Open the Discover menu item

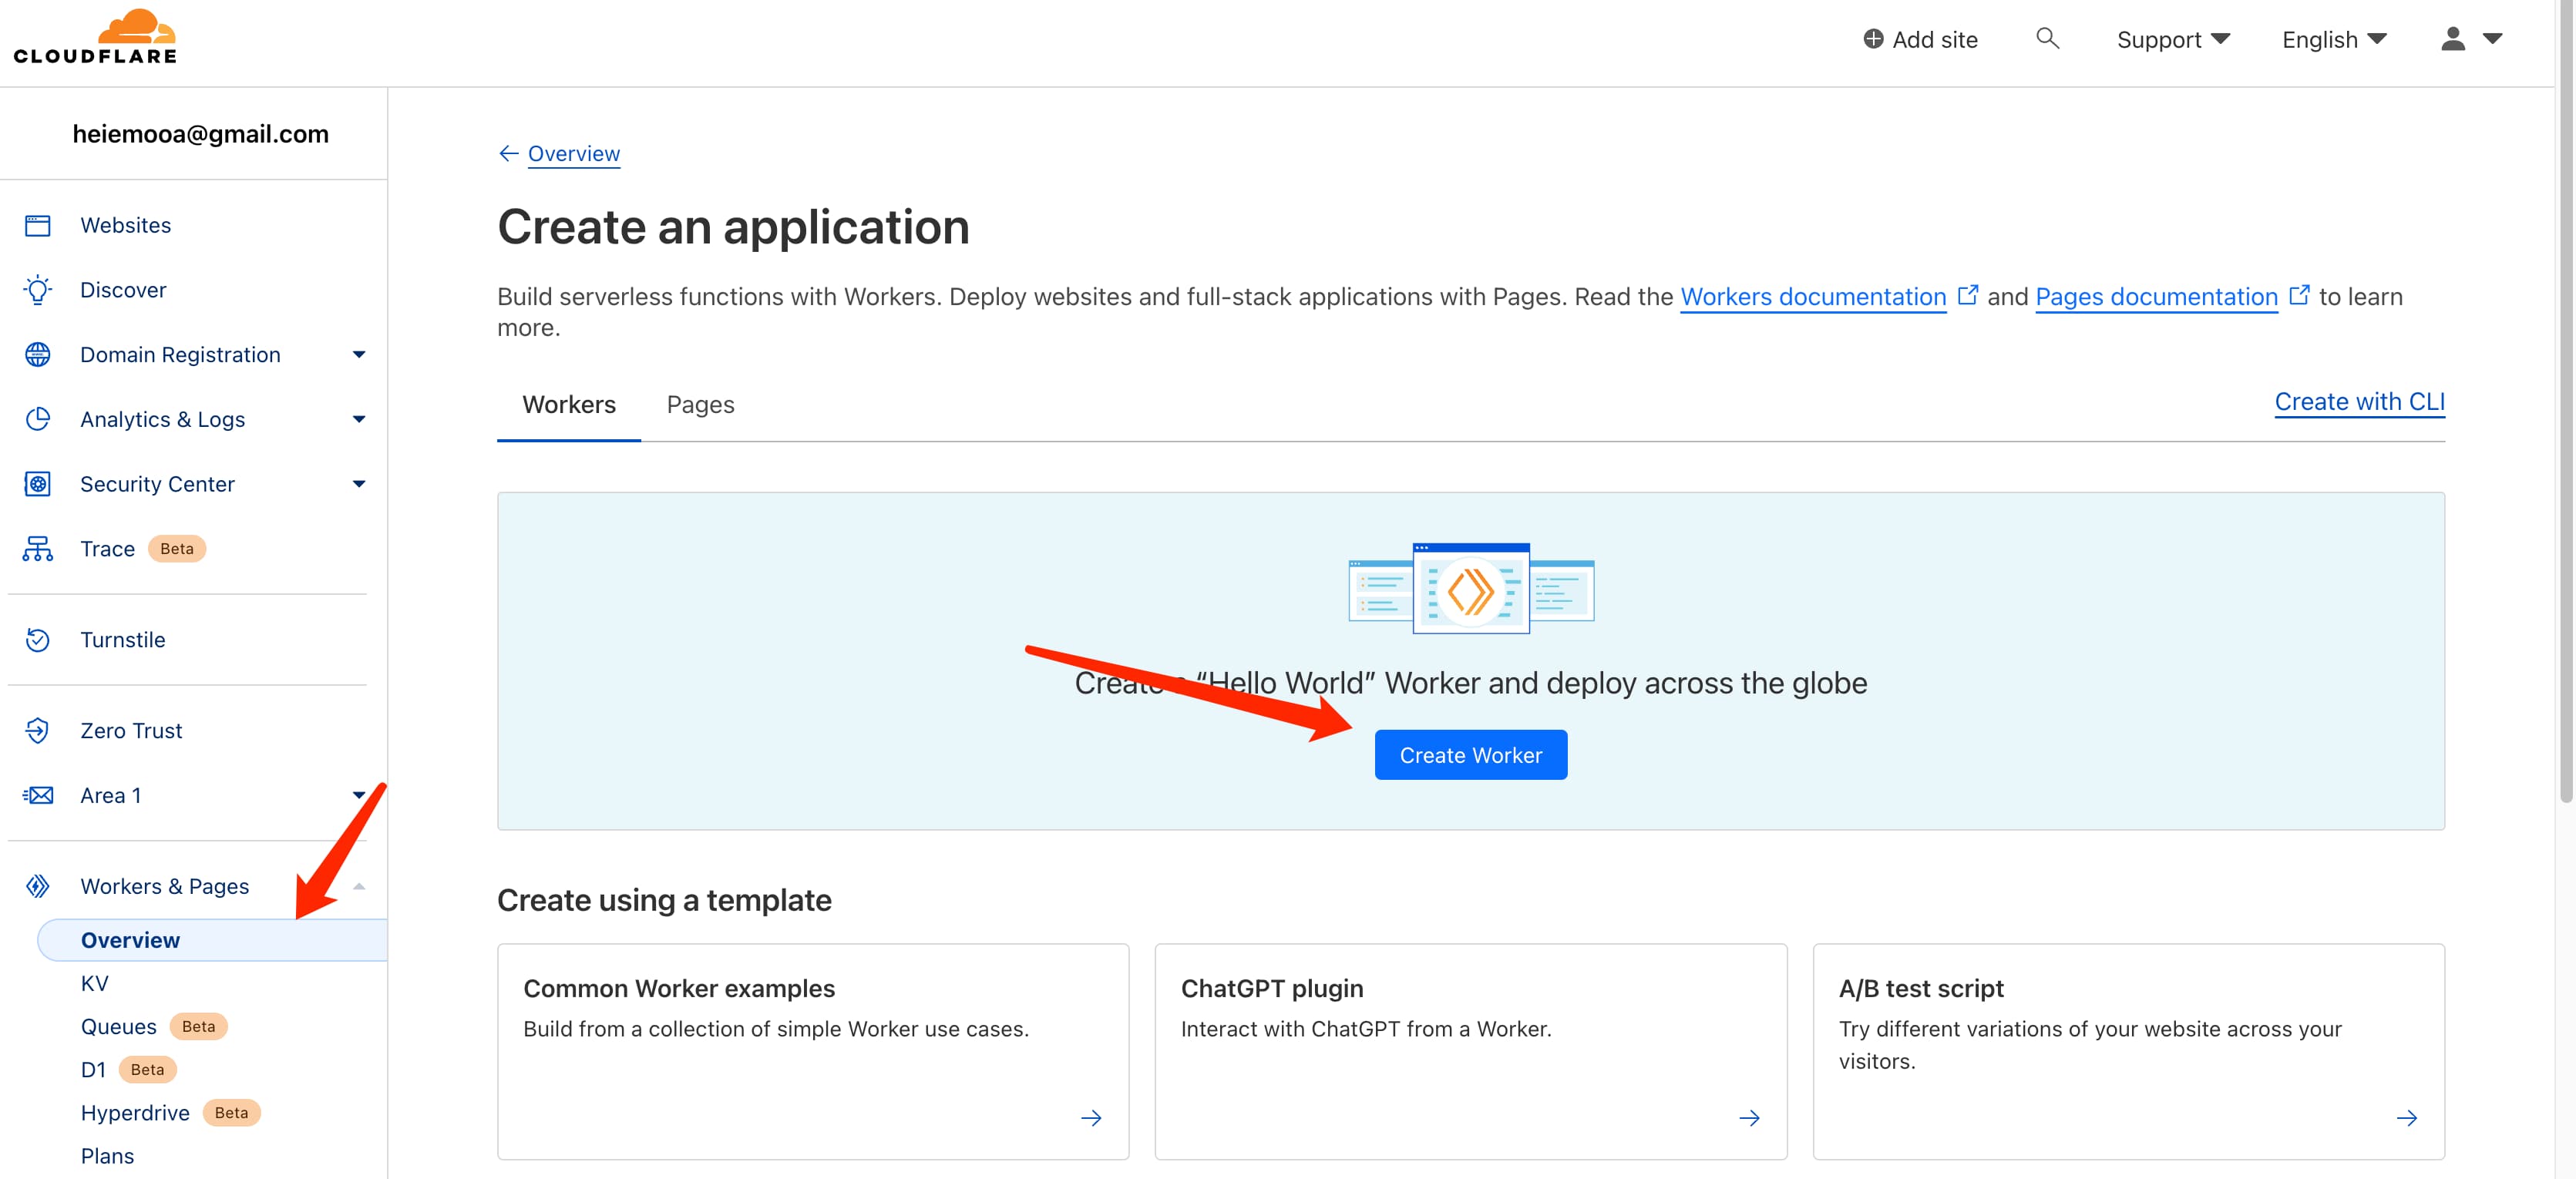pyautogui.click(x=123, y=290)
